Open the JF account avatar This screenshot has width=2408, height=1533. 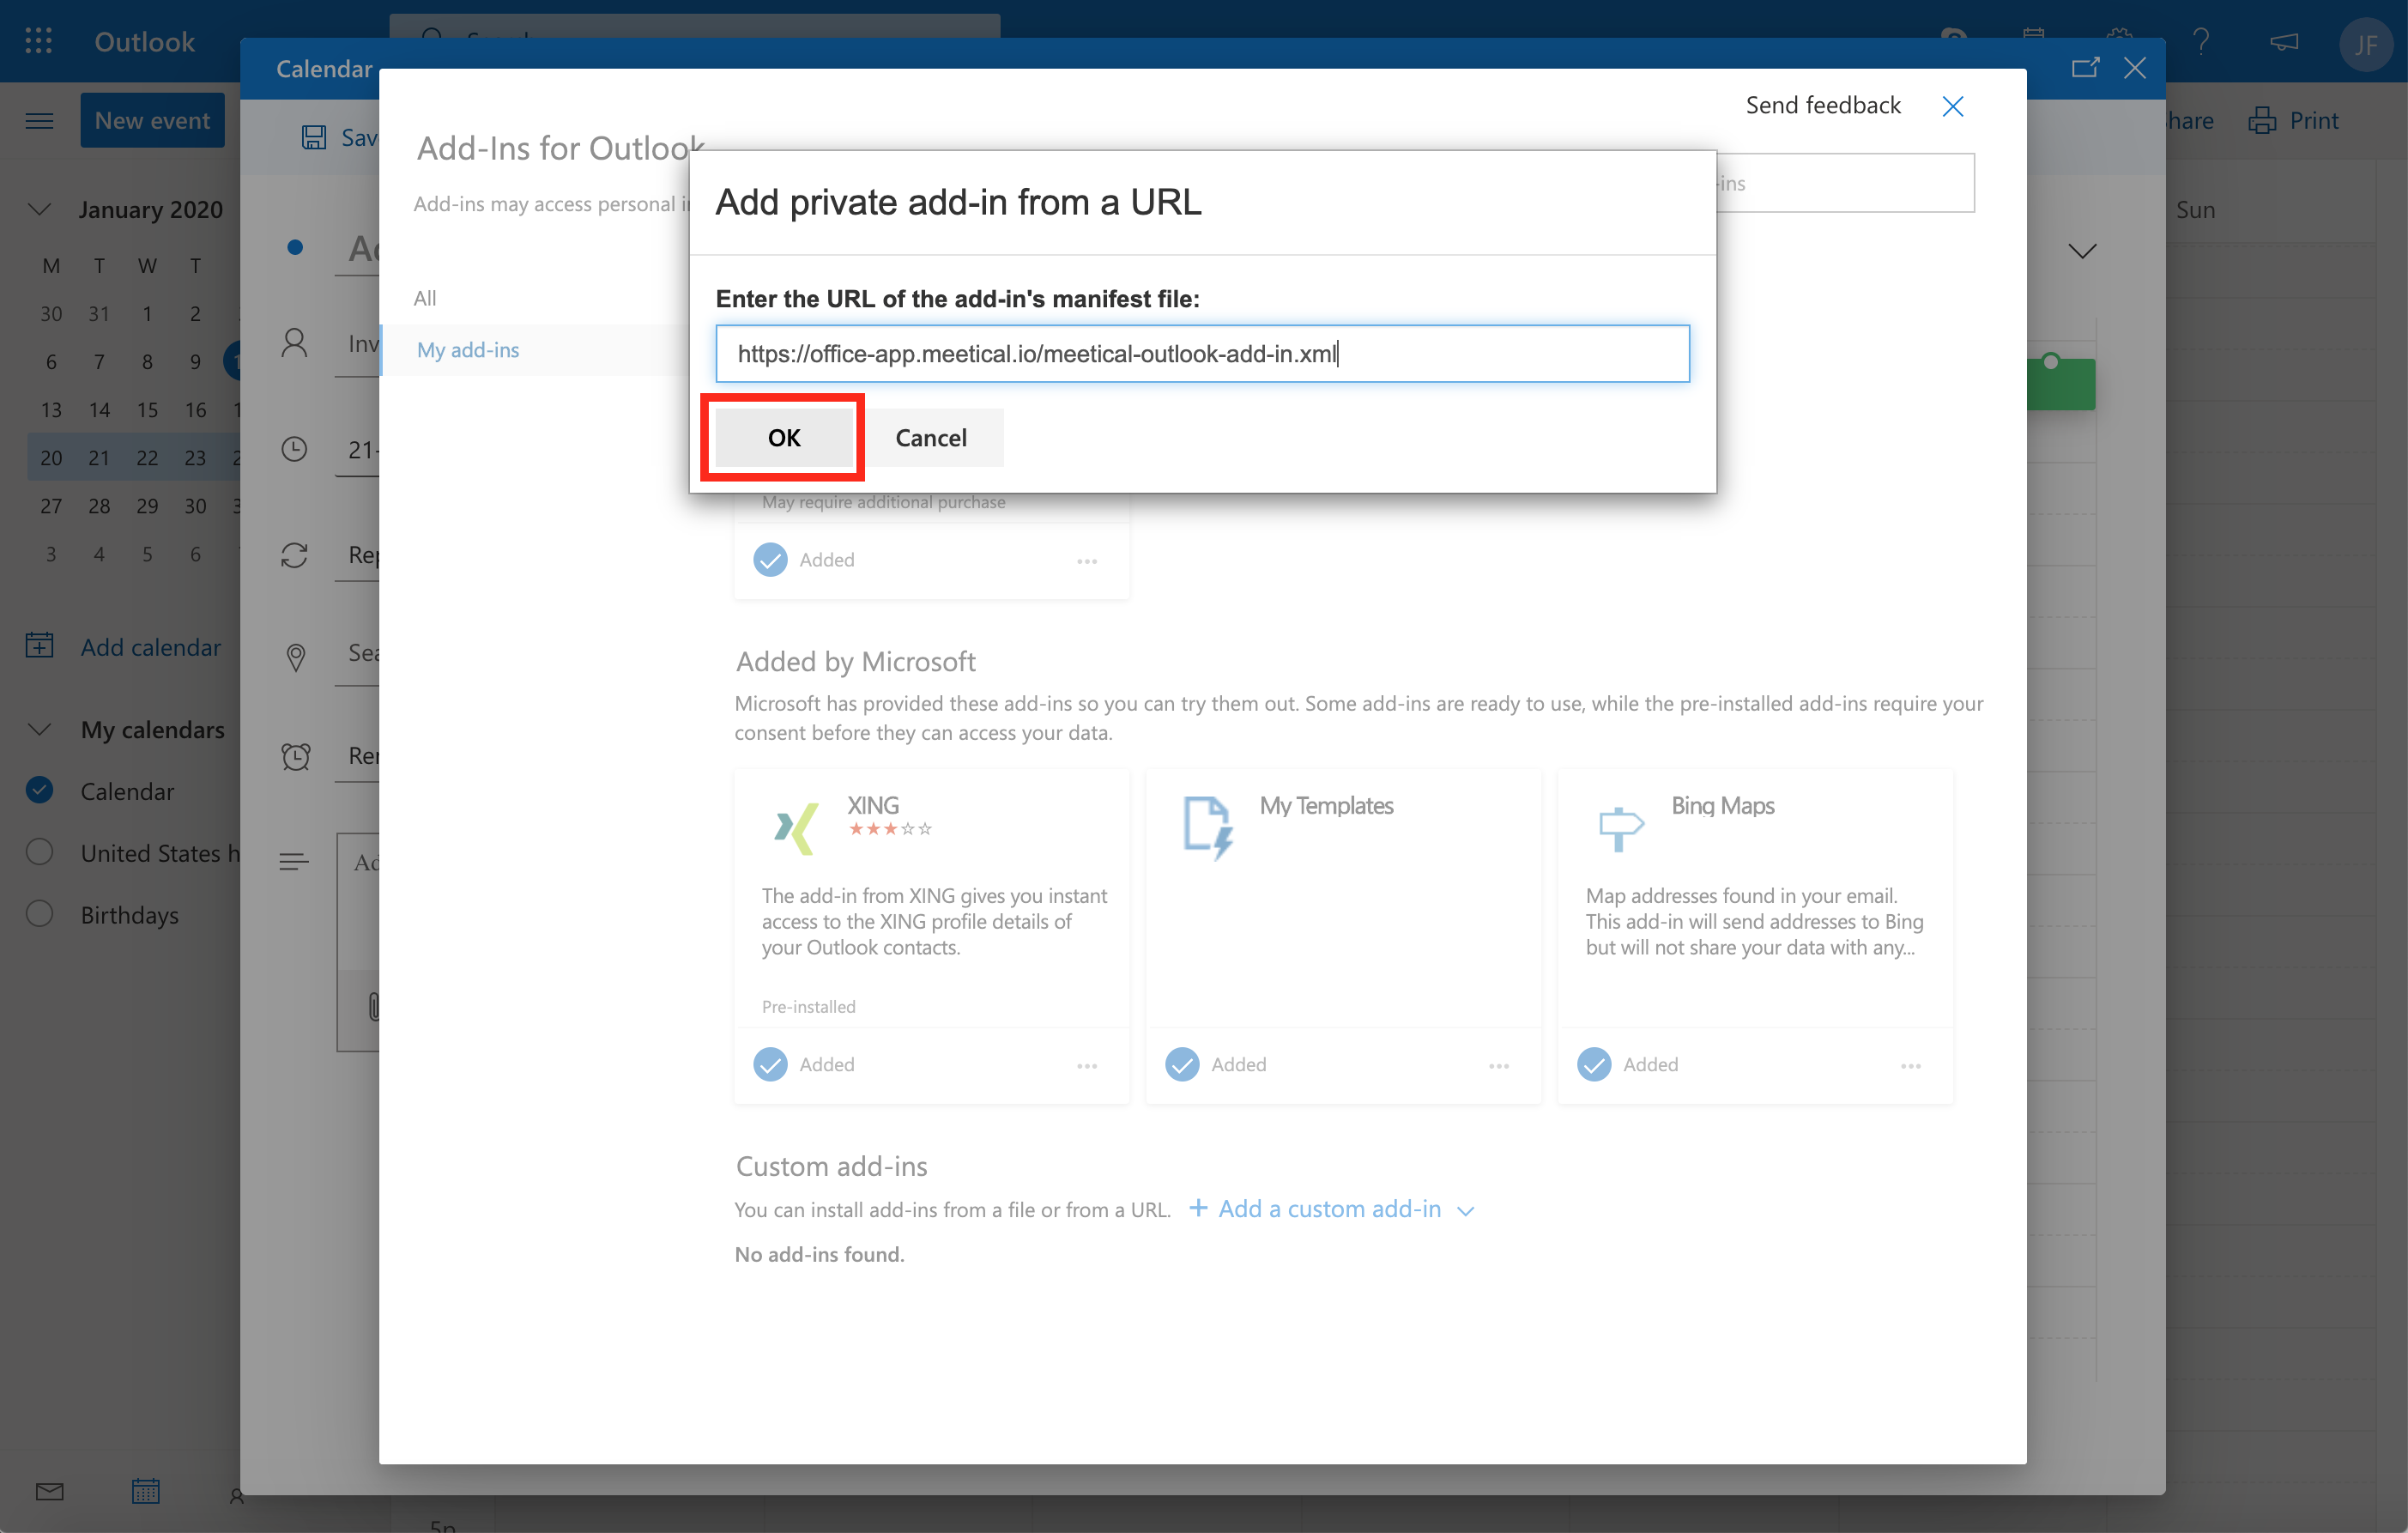tap(2366, 43)
